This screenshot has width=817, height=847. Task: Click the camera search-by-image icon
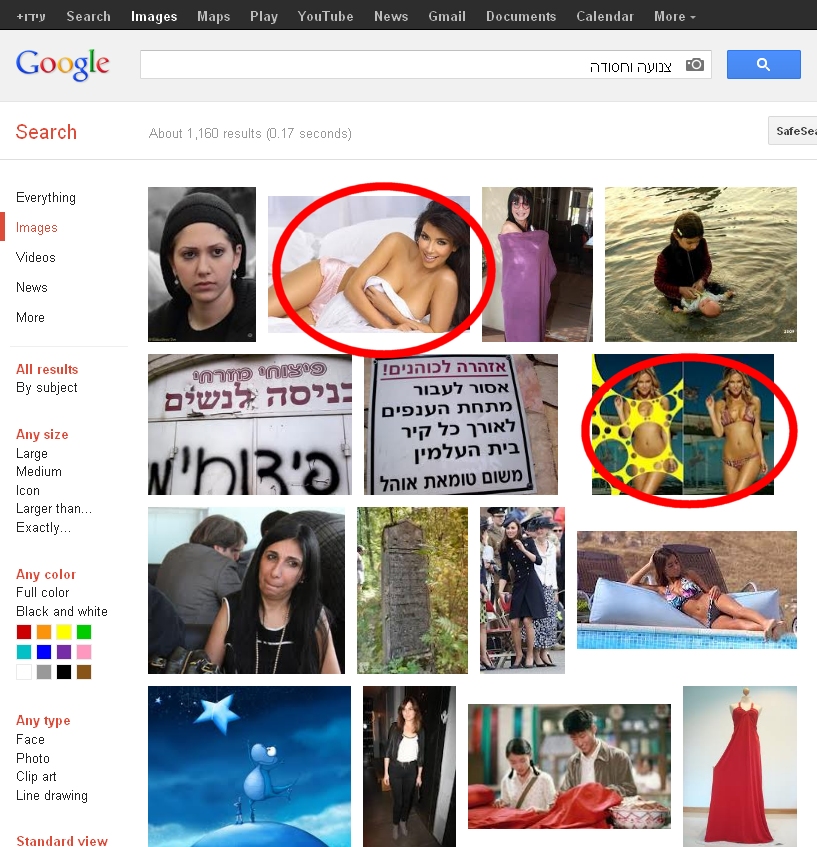tap(695, 65)
